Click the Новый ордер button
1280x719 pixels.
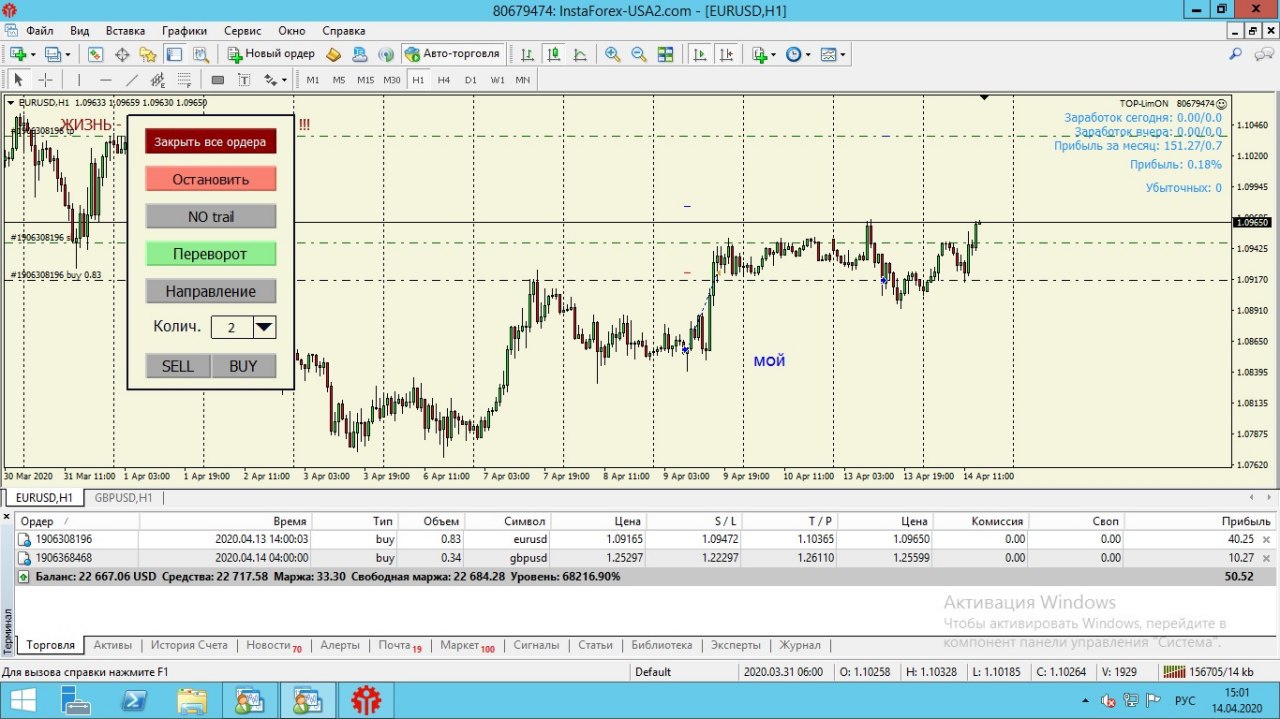coord(270,54)
